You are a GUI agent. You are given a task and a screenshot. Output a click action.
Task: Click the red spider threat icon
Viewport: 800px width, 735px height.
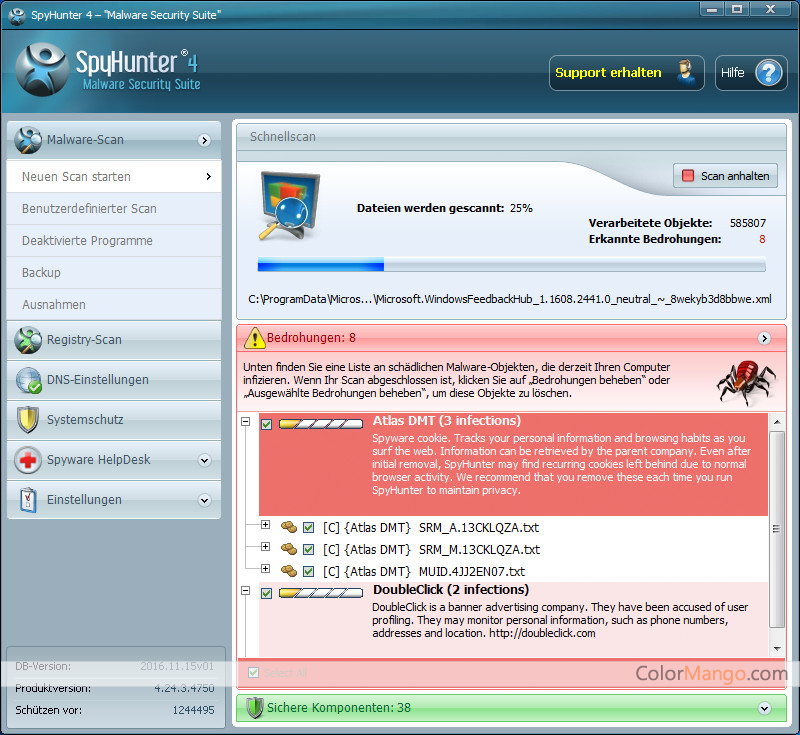[746, 382]
